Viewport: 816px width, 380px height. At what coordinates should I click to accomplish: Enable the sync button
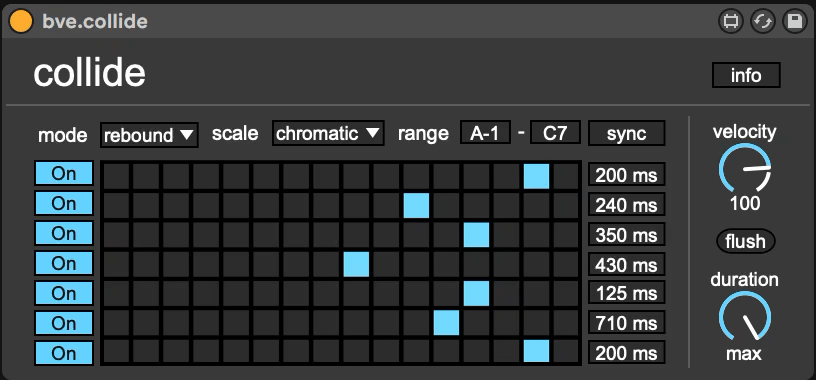pos(627,133)
